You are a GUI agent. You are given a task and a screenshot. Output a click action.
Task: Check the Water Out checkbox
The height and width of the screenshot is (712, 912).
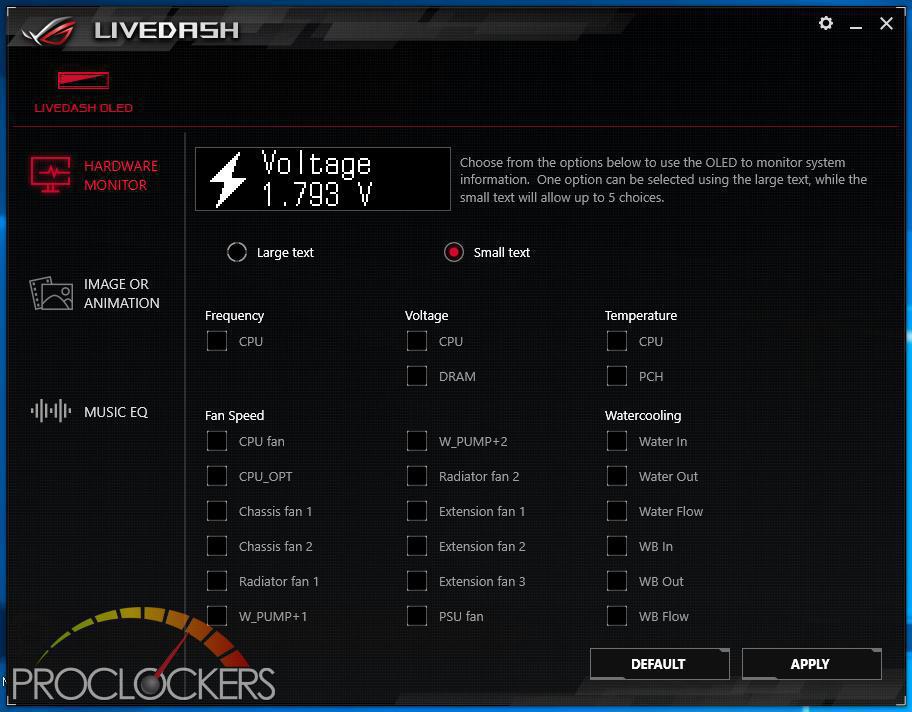pos(617,476)
